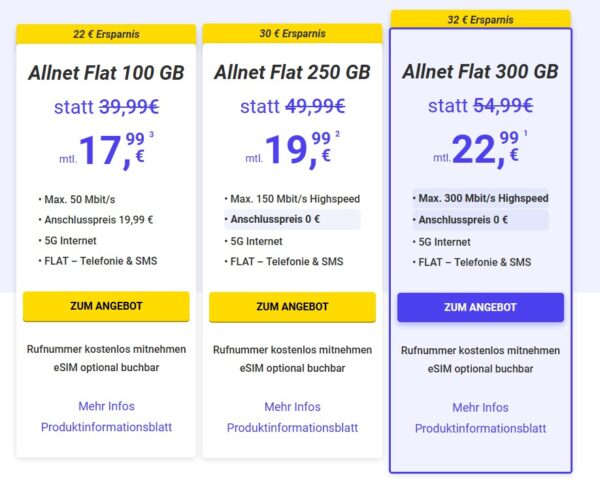Click footnote 3 beside the 17,99 € price
This screenshot has width=600, height=492.
tap(151, 135)
